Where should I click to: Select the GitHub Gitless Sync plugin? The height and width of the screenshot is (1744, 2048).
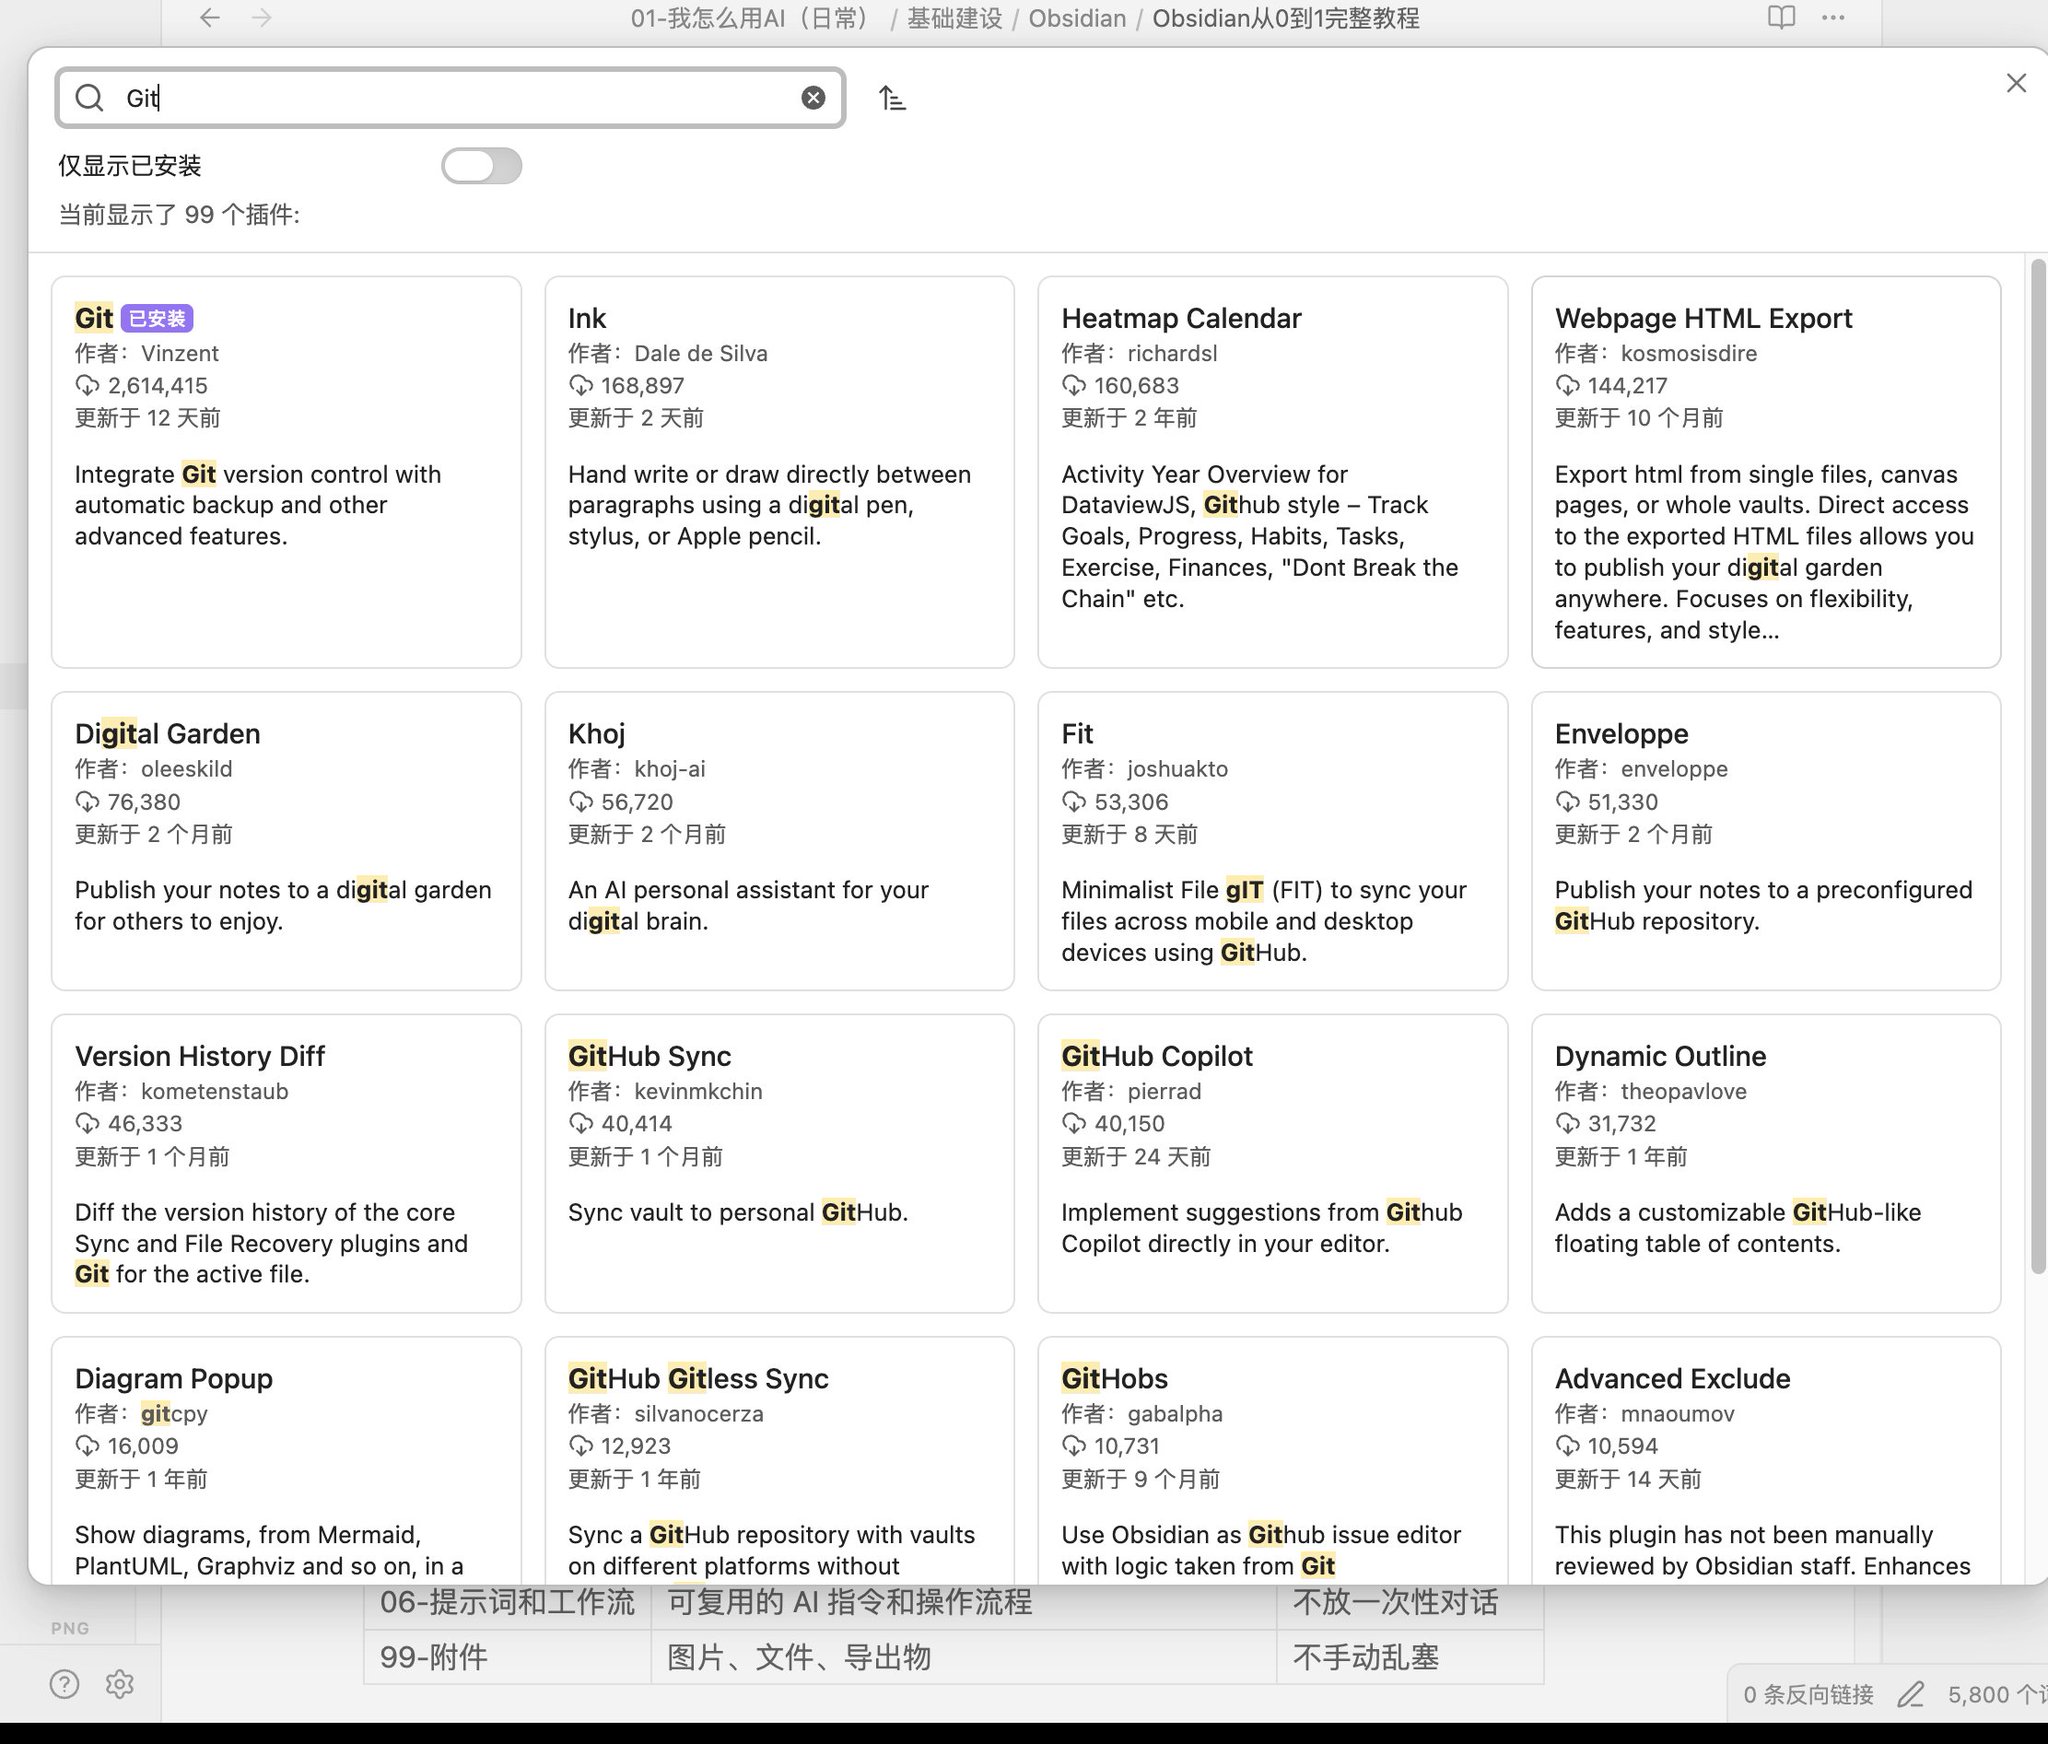click(x=779, y=1461)
